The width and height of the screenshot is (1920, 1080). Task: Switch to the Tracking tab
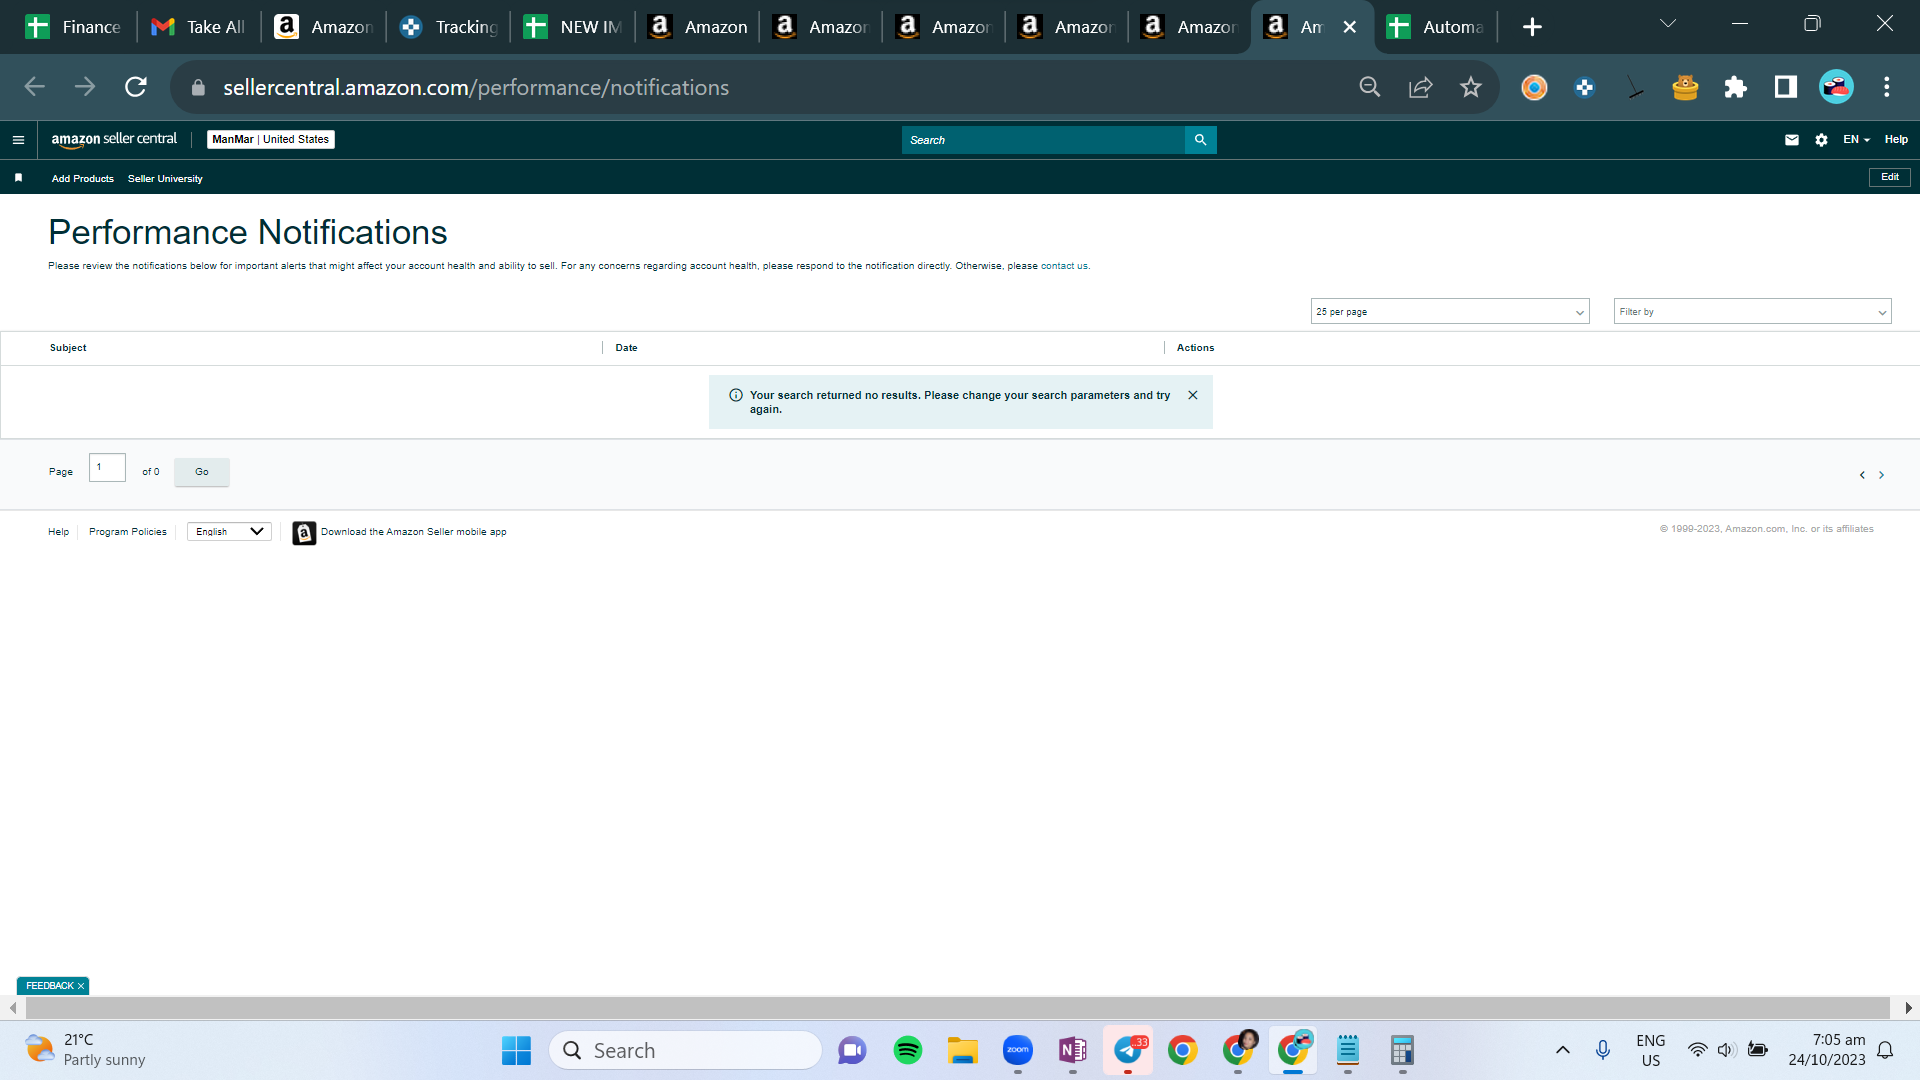coord(448,27)
